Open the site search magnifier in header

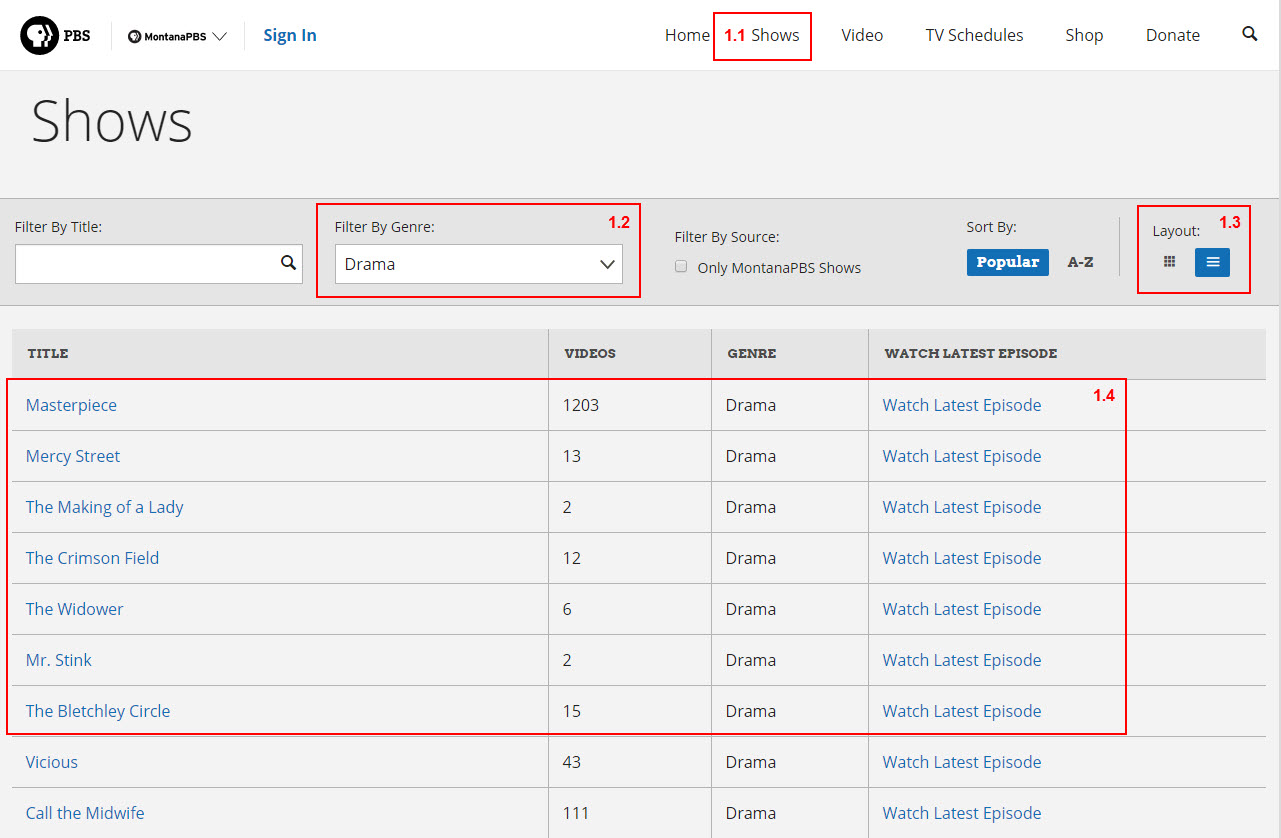pyautogui.click(x=1250, y=34)
